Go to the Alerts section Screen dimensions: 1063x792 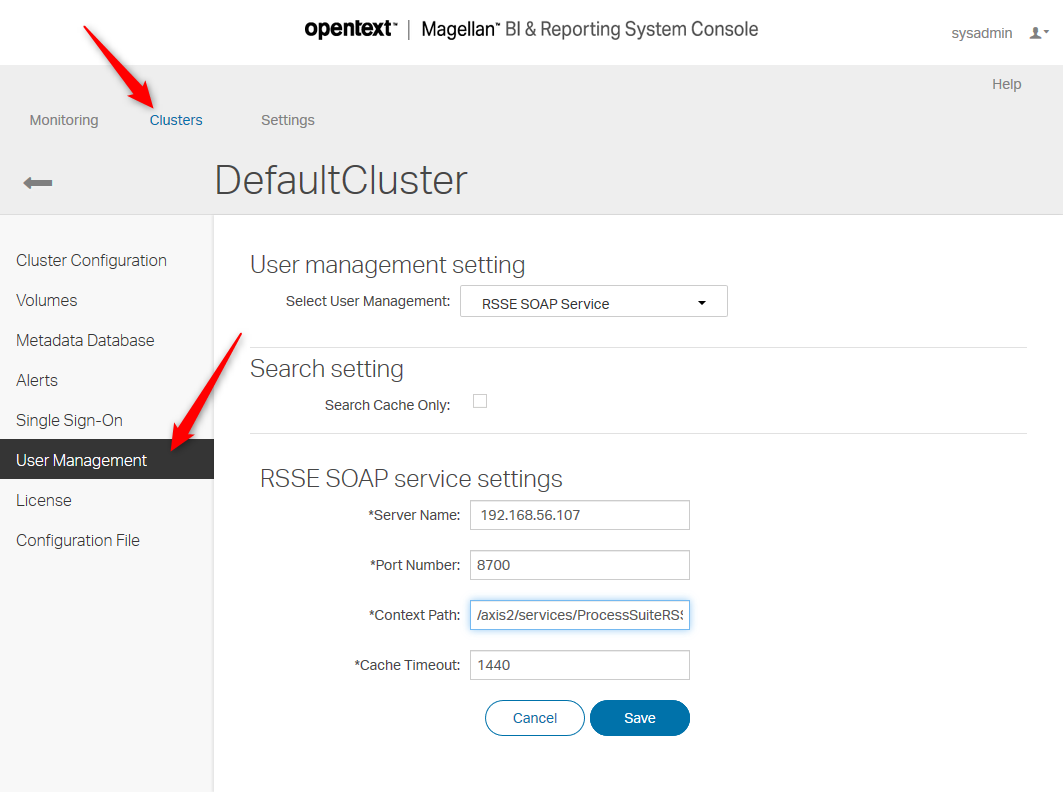tap(37, 380)
